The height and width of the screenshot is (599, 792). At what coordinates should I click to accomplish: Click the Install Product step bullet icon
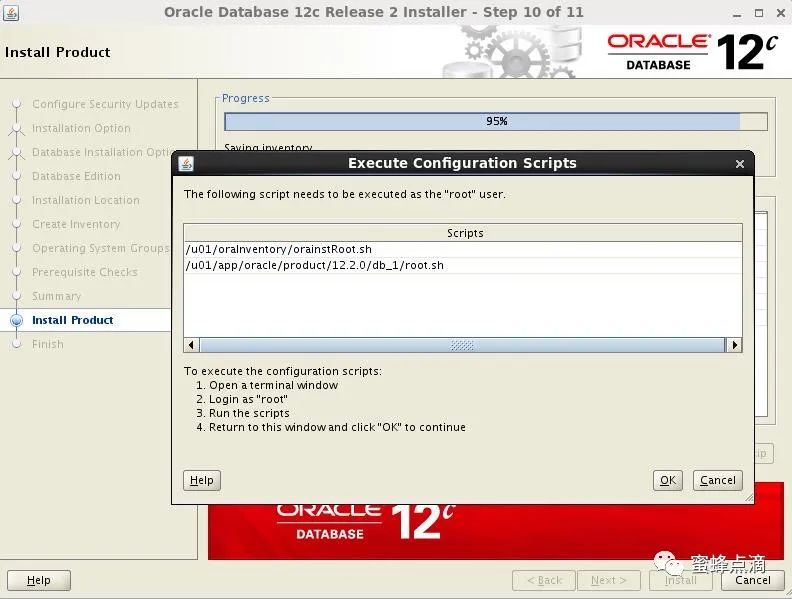click(17, 320)
